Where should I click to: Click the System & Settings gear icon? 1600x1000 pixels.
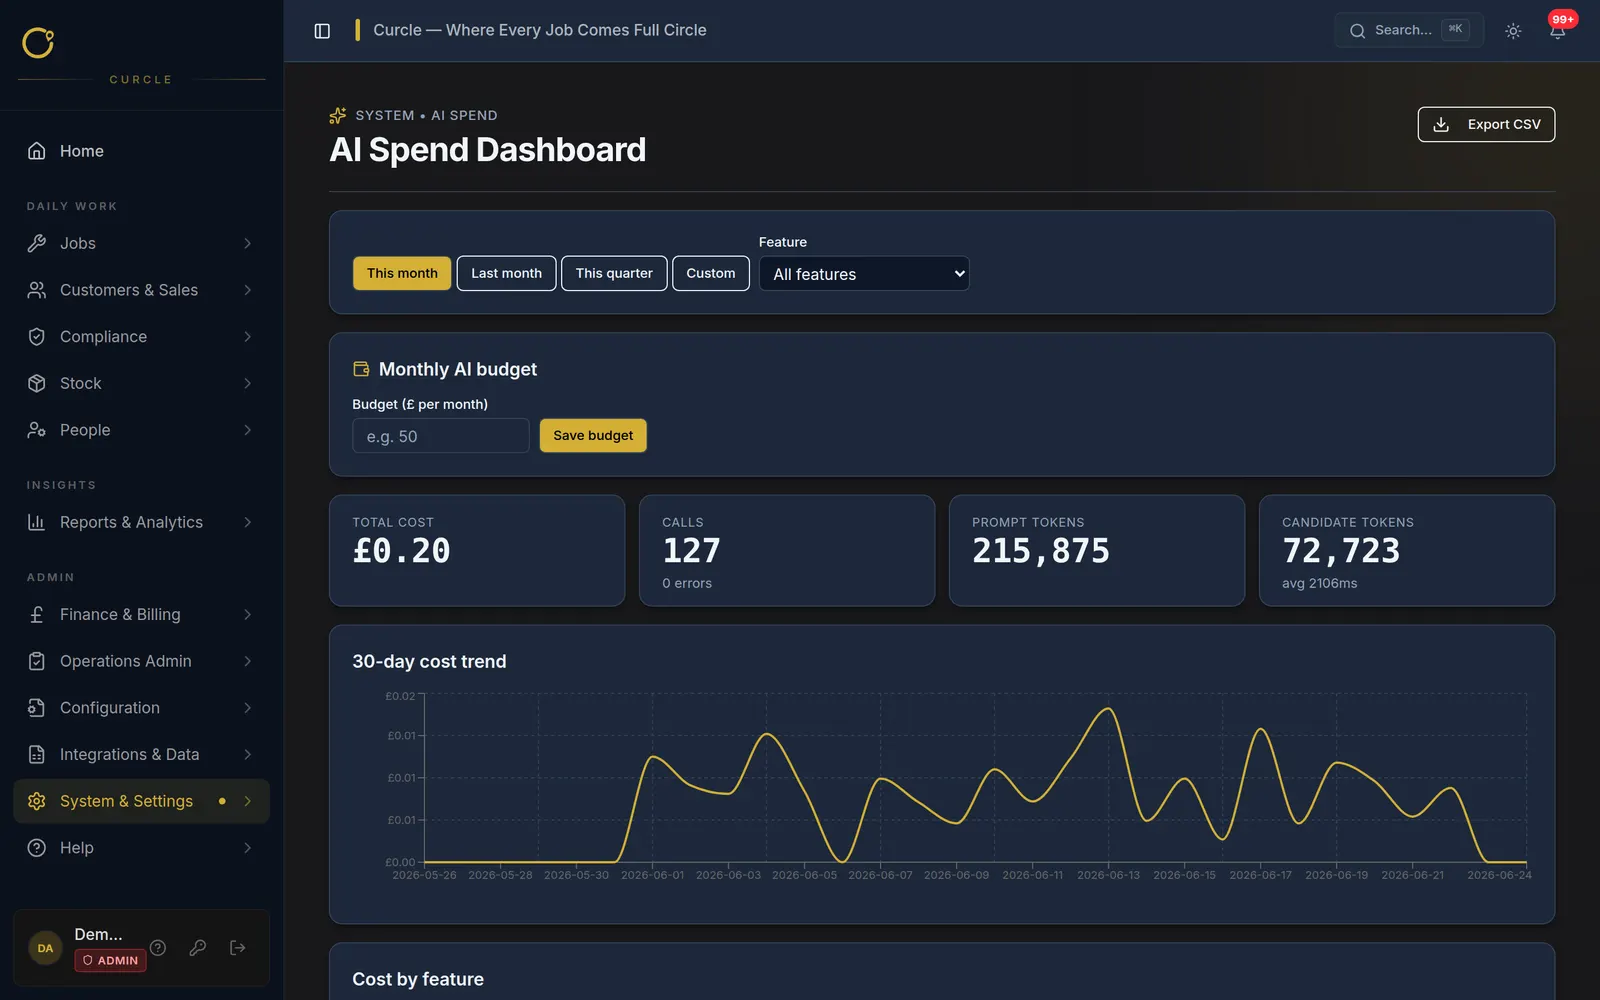[37, 801]
